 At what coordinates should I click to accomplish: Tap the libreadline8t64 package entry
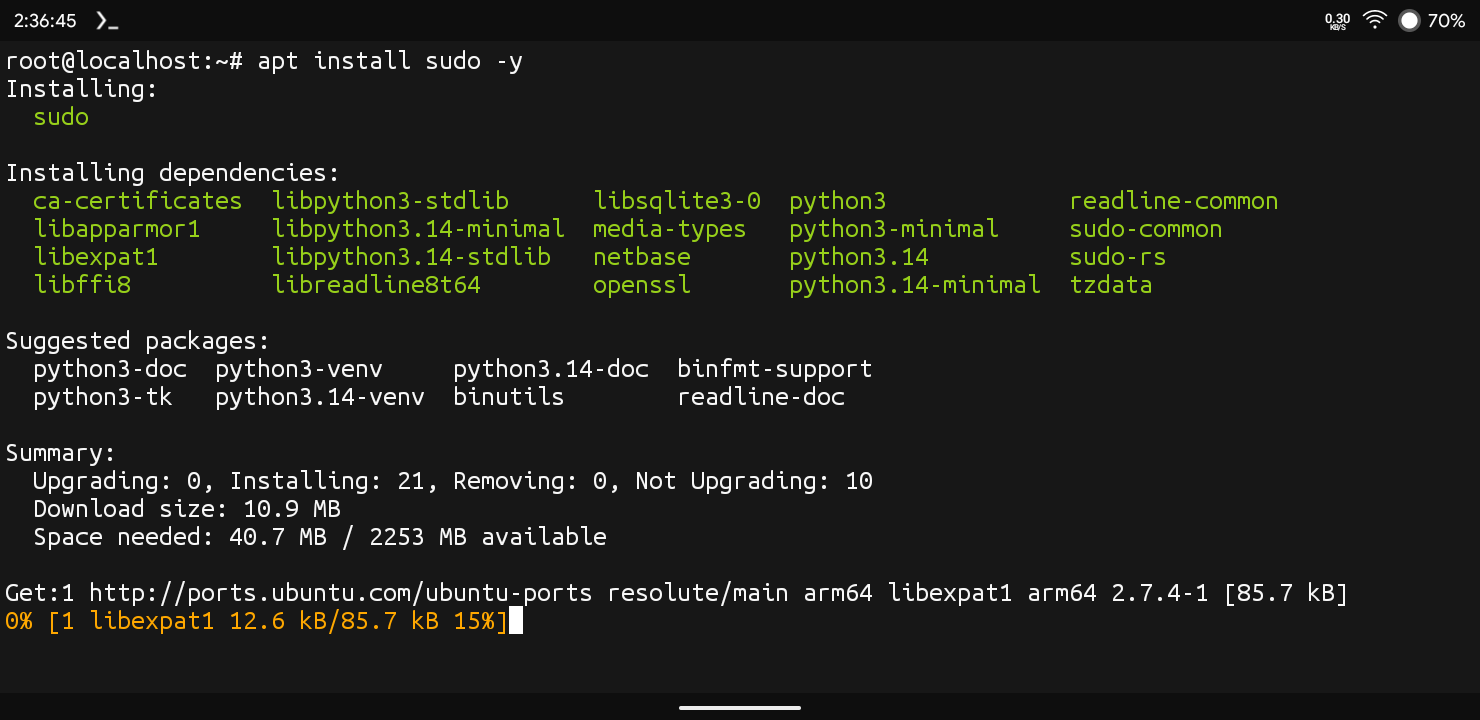[376, 285]
